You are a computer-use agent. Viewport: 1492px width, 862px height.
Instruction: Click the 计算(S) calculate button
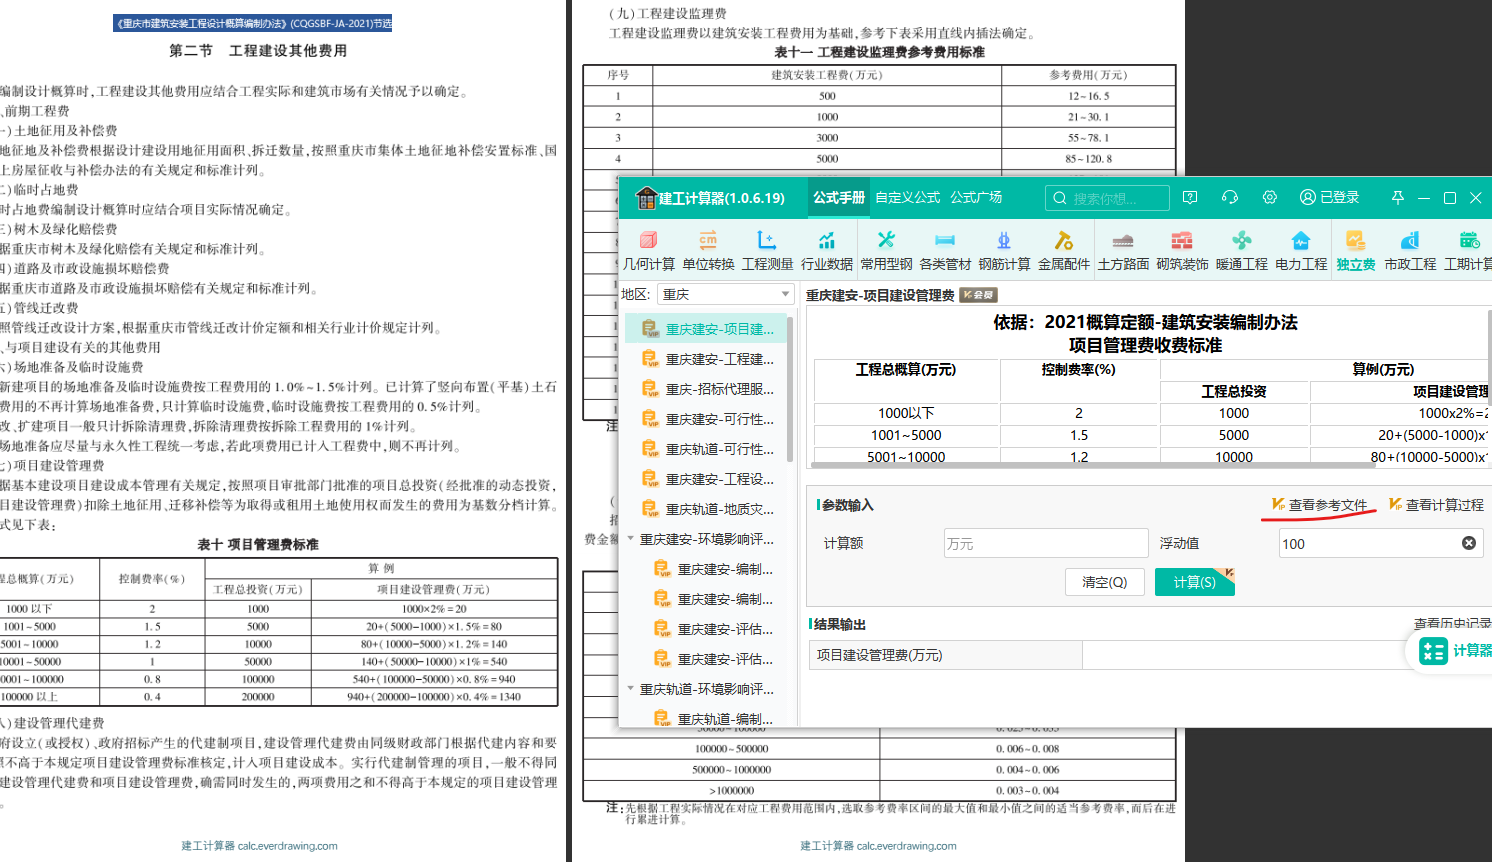click(x=1194, y=582)
